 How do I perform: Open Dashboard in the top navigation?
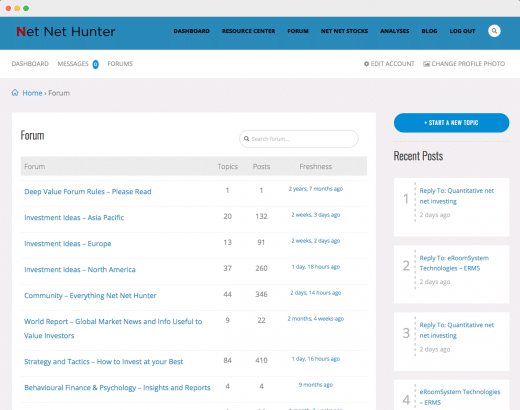tap(191, 31)
